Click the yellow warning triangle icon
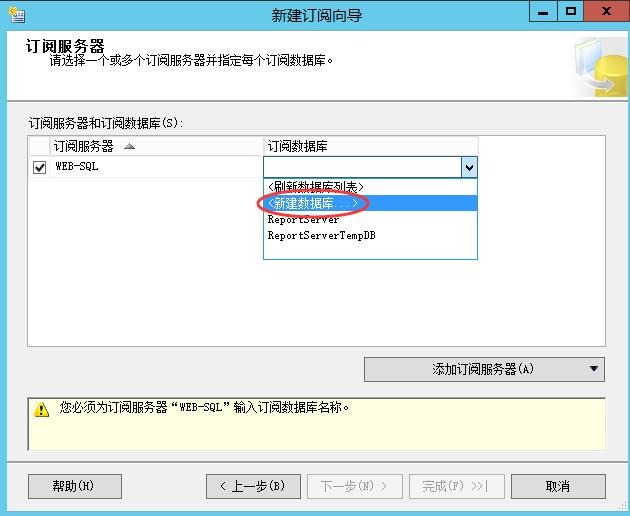Image resolution: width=630 pixels, height=516 pixels. [41, 409]
